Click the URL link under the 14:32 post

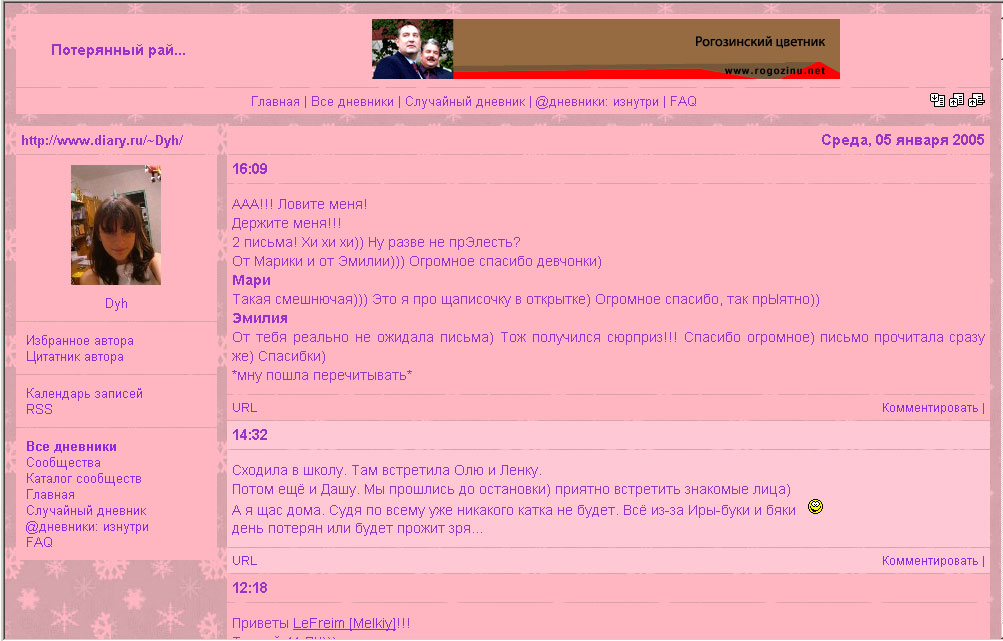(244, 561)
